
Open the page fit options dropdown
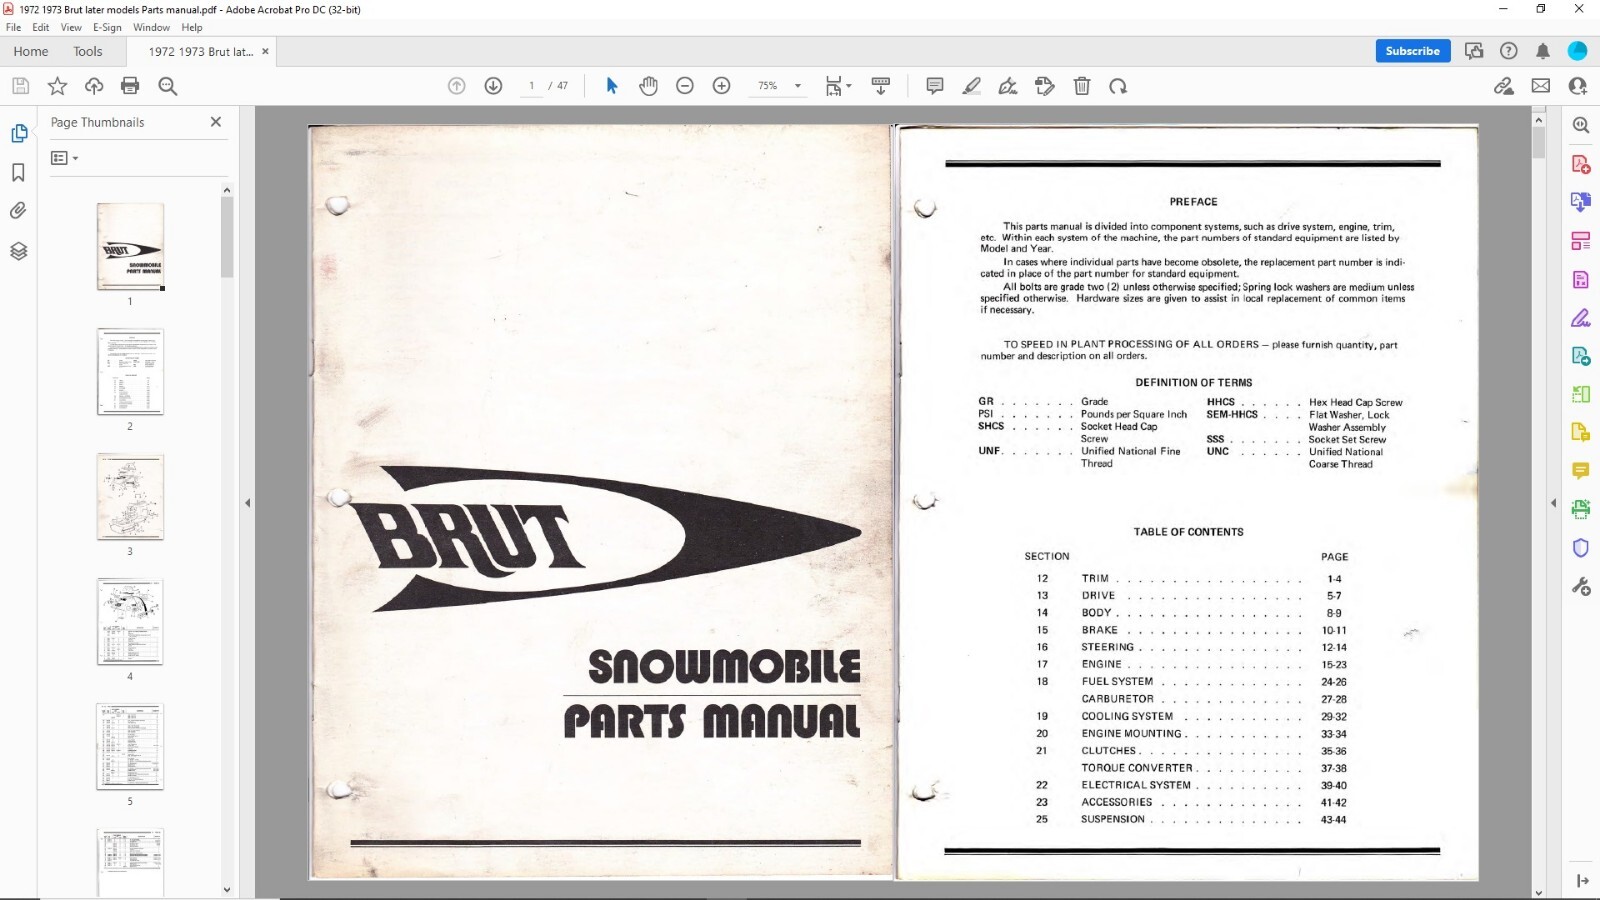point(848,86)
